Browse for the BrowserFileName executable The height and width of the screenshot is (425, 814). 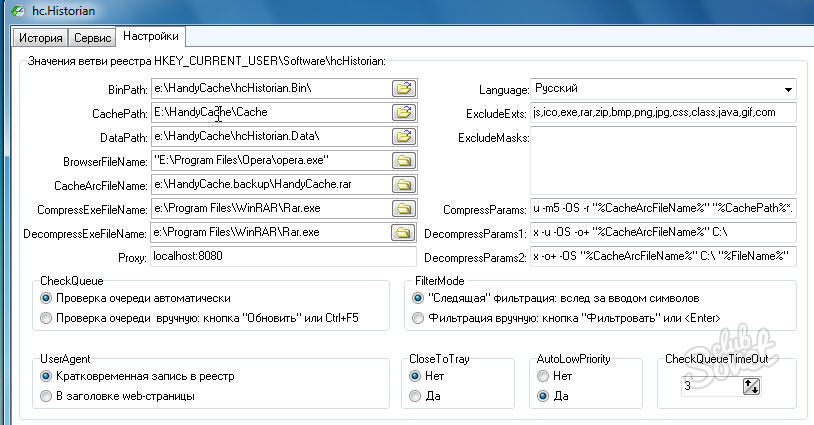coord(403,160)
